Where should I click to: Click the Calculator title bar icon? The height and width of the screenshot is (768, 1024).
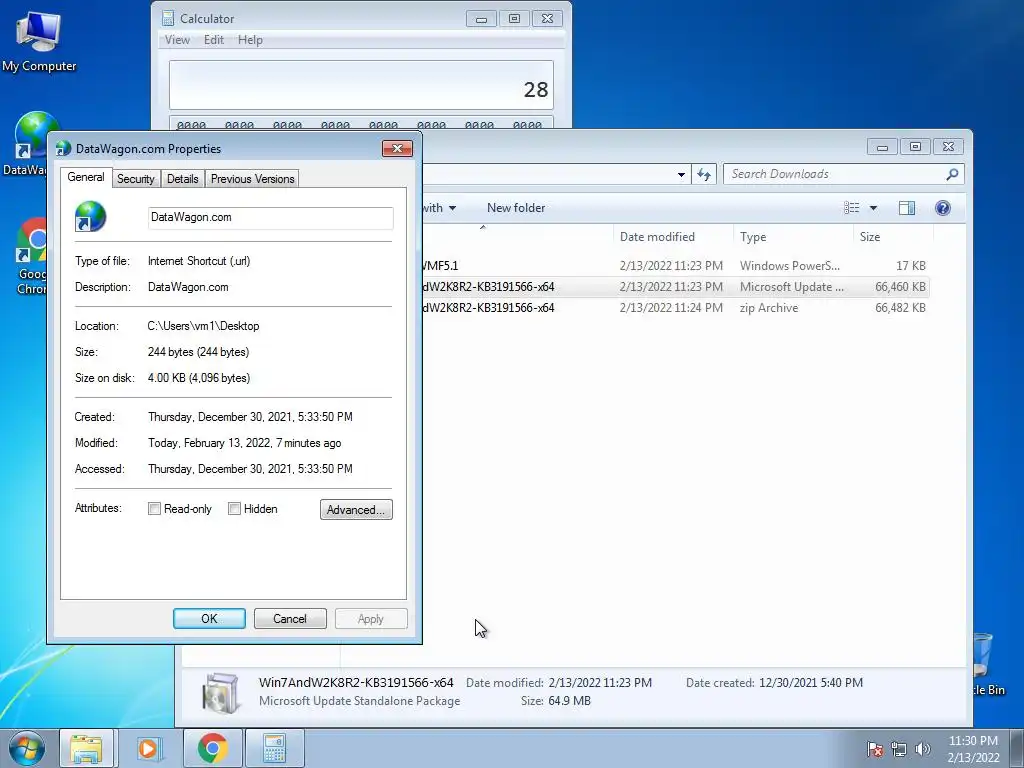click(168, 18)
